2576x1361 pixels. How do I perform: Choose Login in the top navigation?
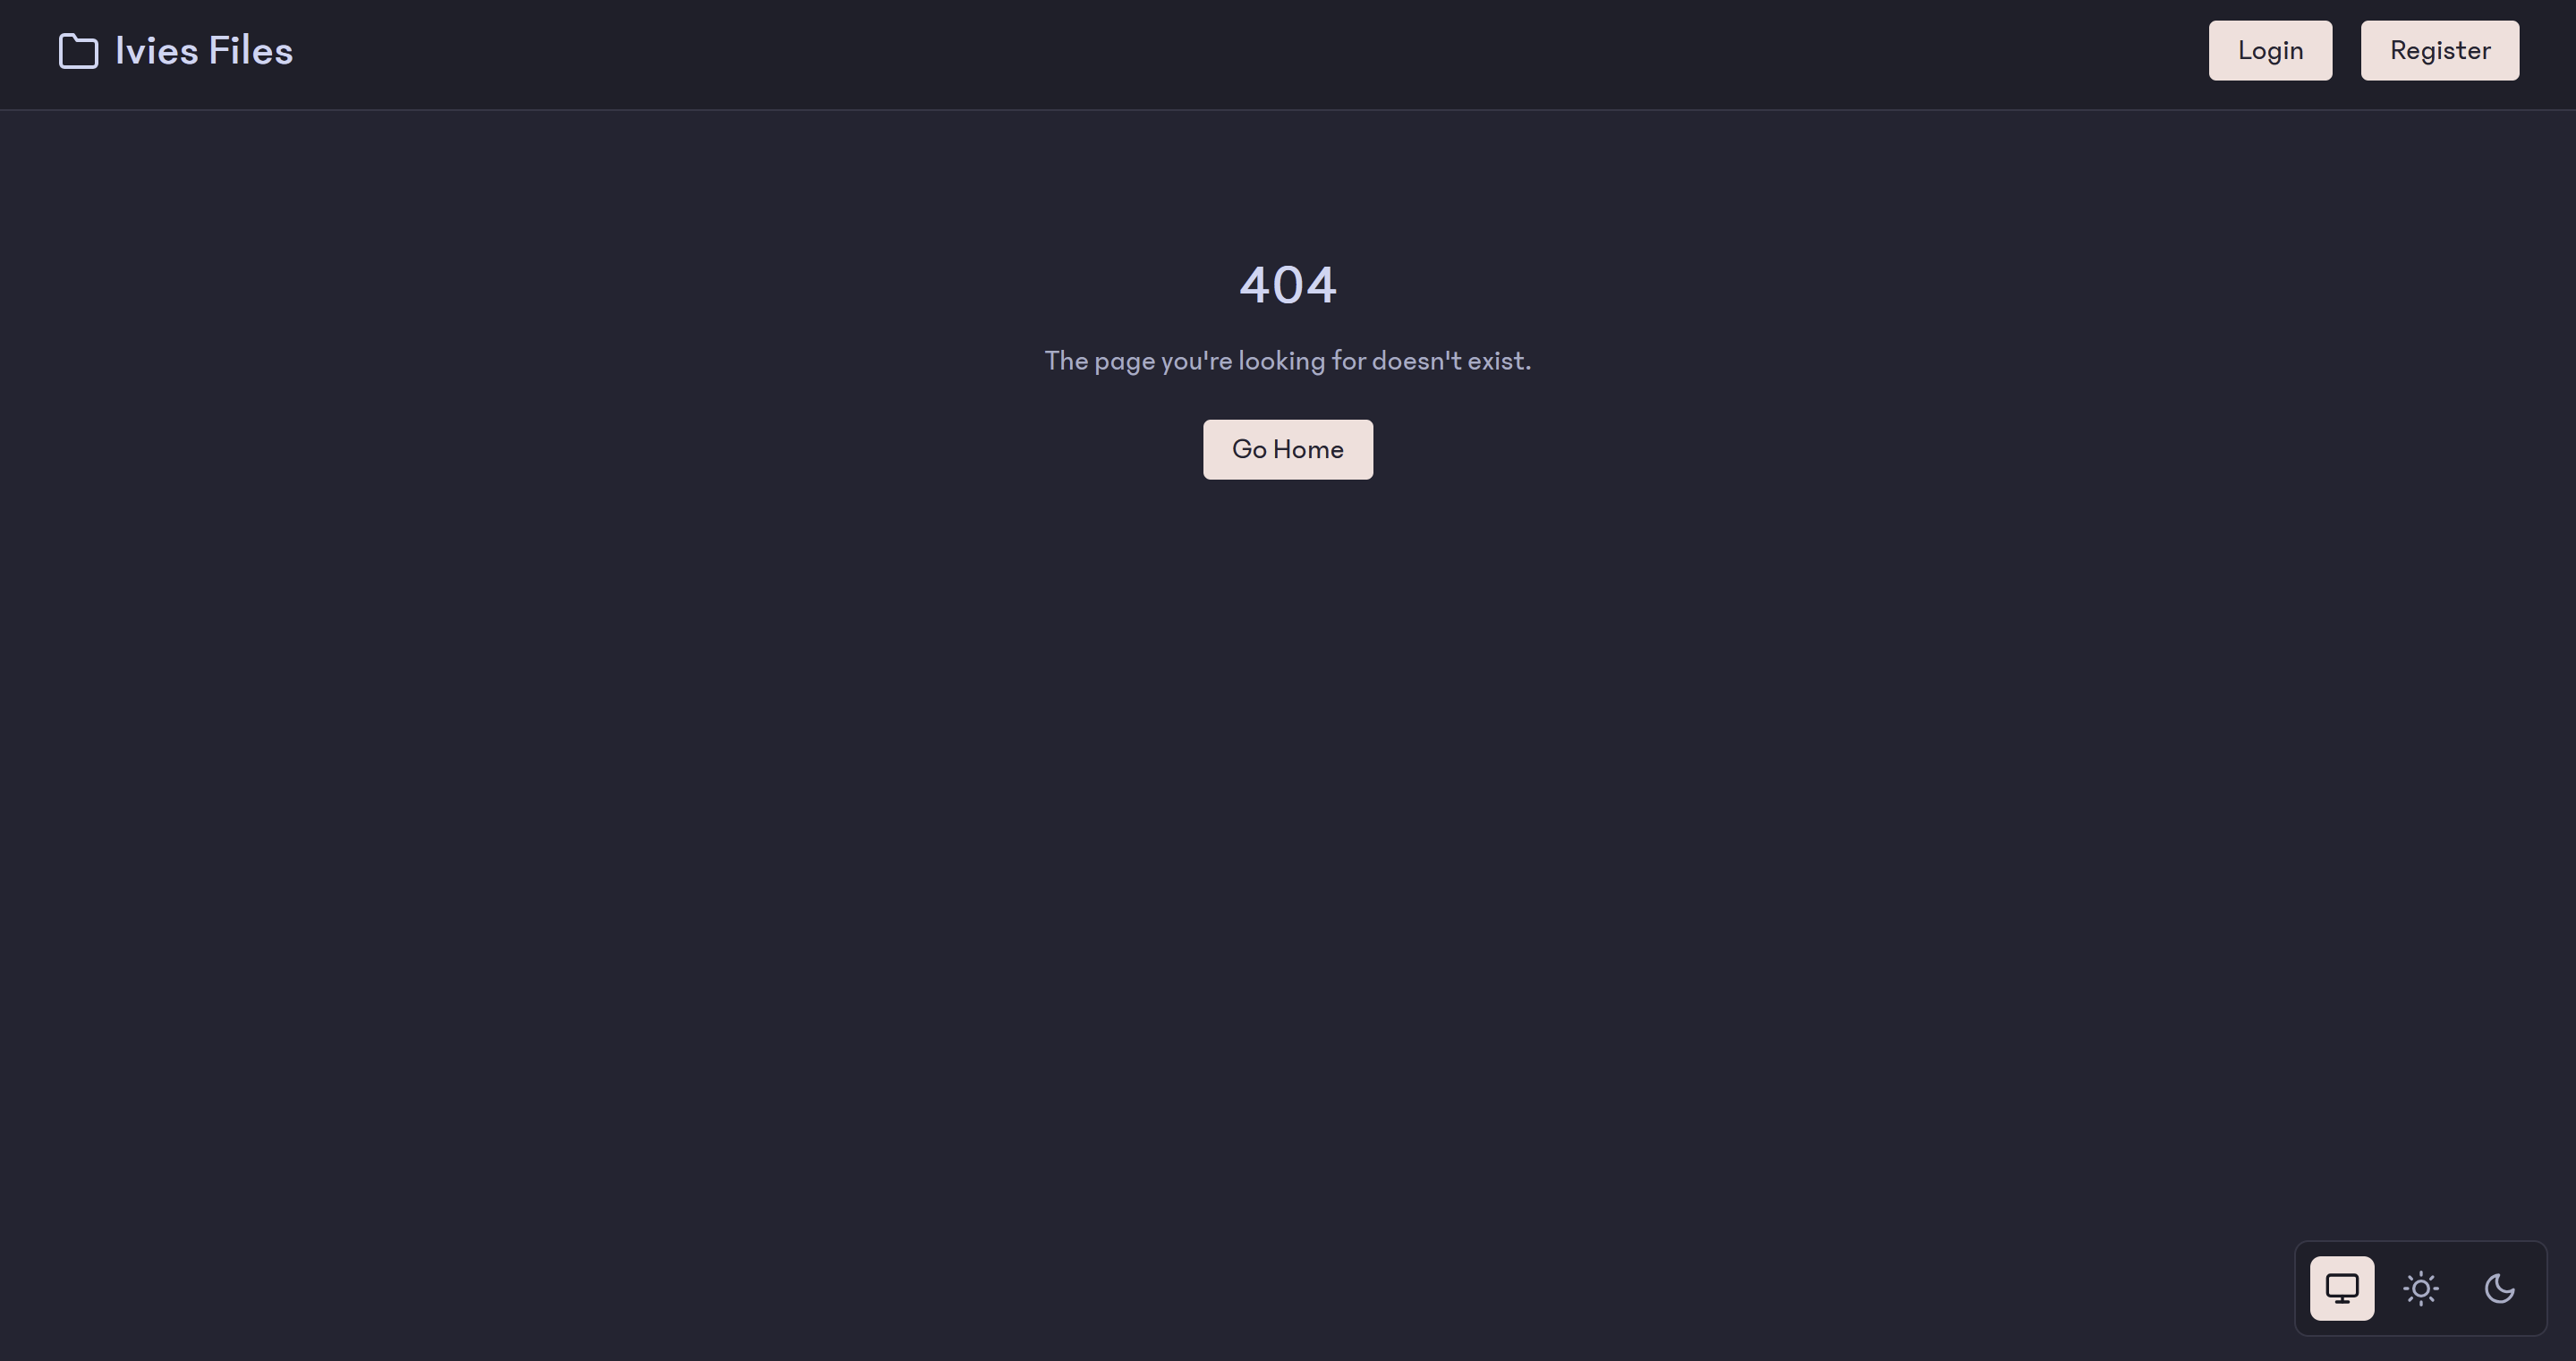coord(2270,50)
